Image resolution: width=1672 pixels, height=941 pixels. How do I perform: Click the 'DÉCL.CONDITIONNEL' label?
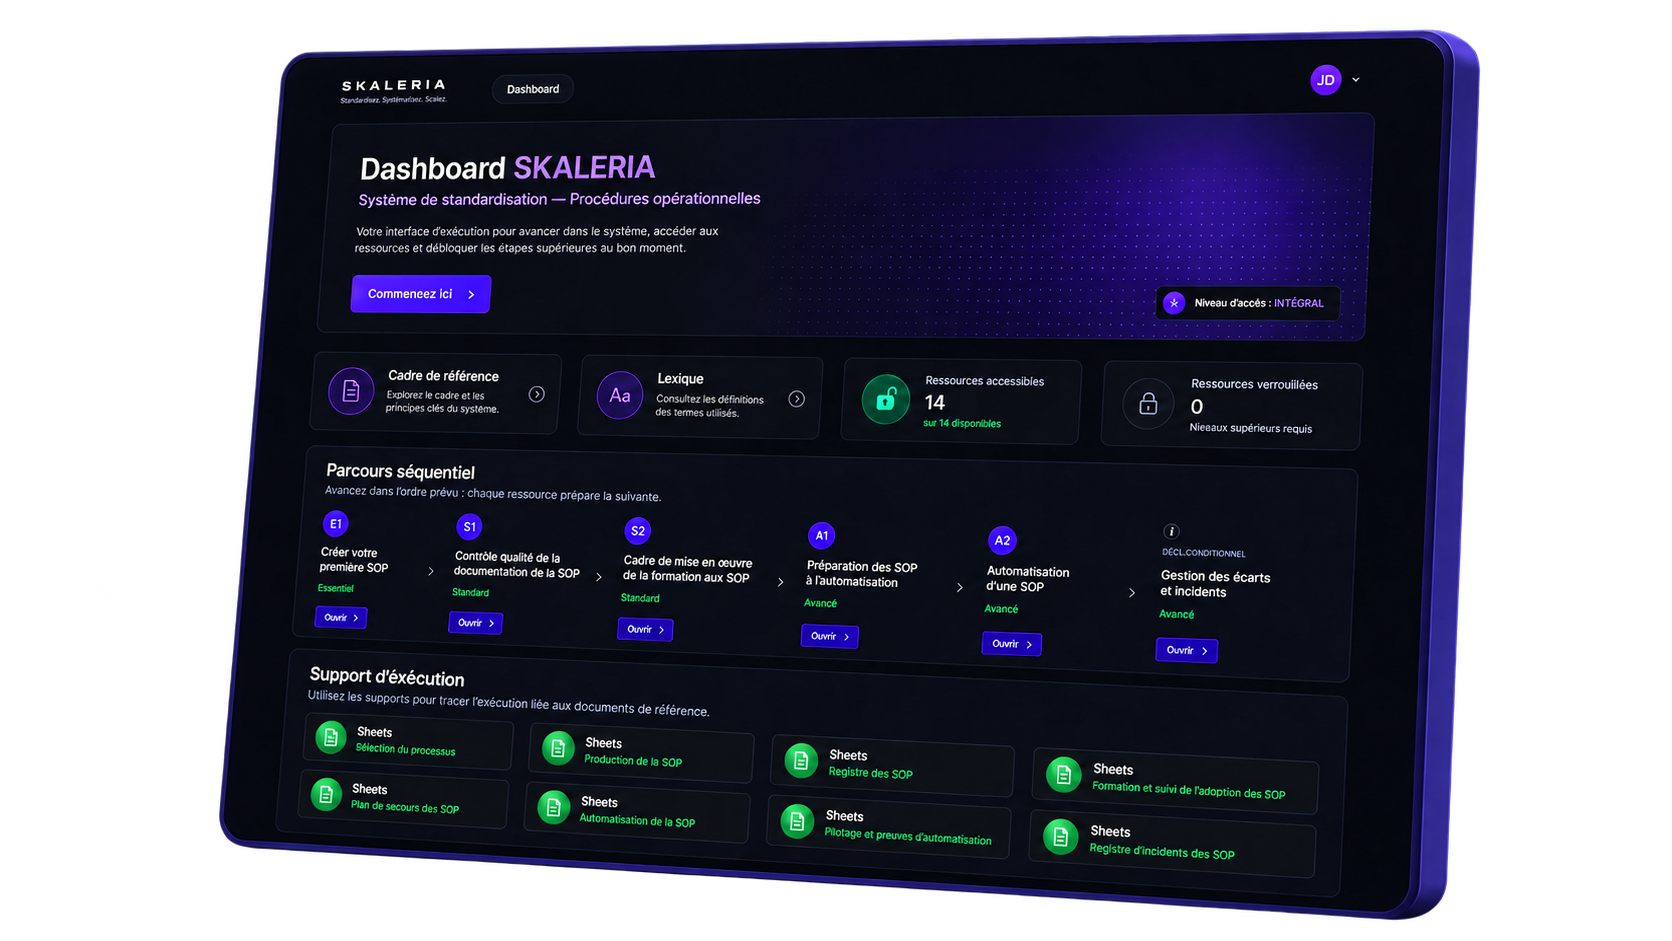pyautogui.click(x=1204, y=553)
